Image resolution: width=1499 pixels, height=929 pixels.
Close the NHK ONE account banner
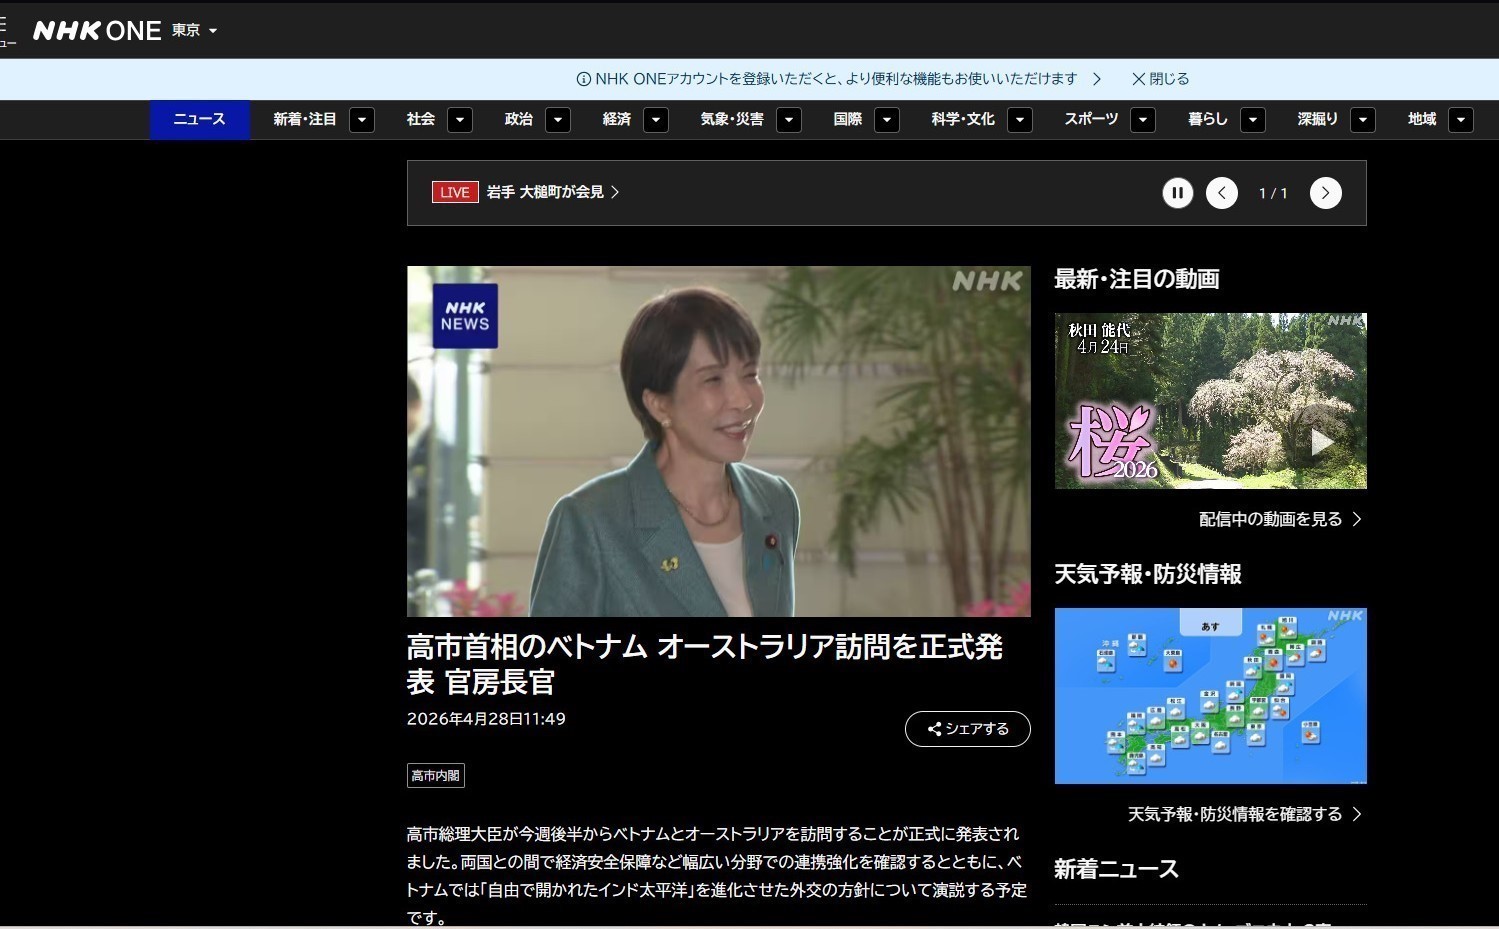1160,79
